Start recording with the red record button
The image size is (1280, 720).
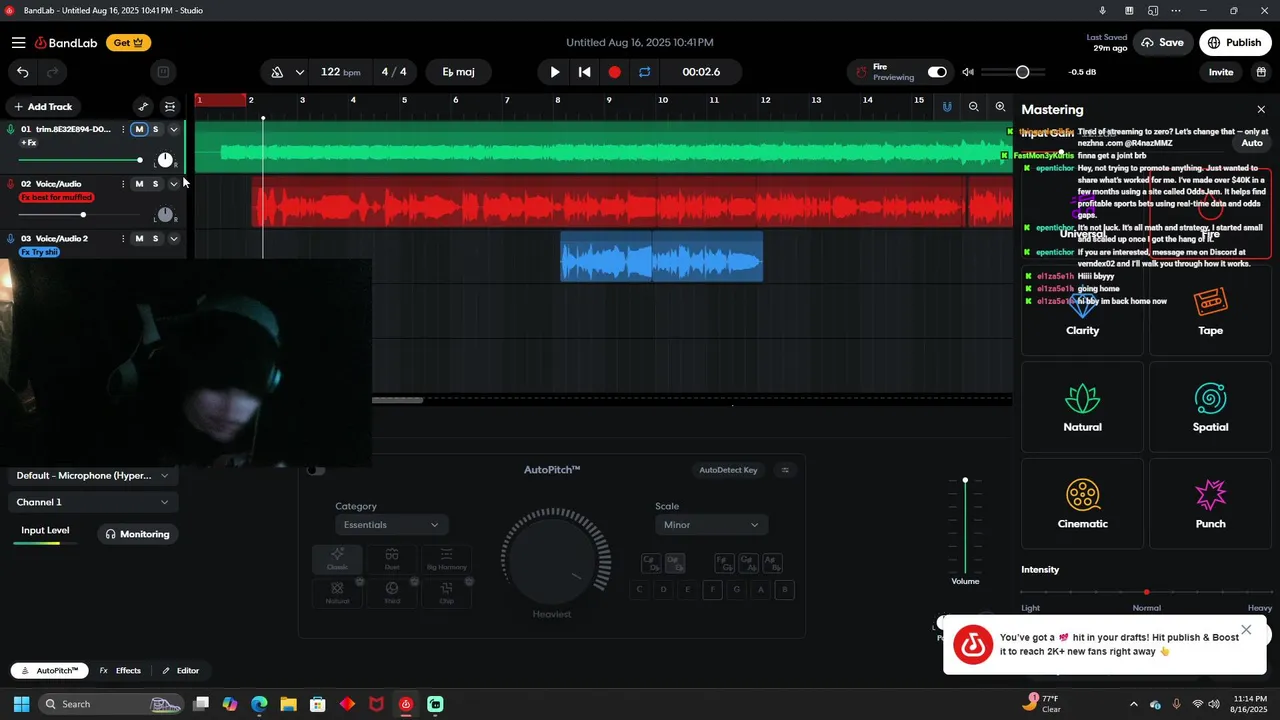615,72
